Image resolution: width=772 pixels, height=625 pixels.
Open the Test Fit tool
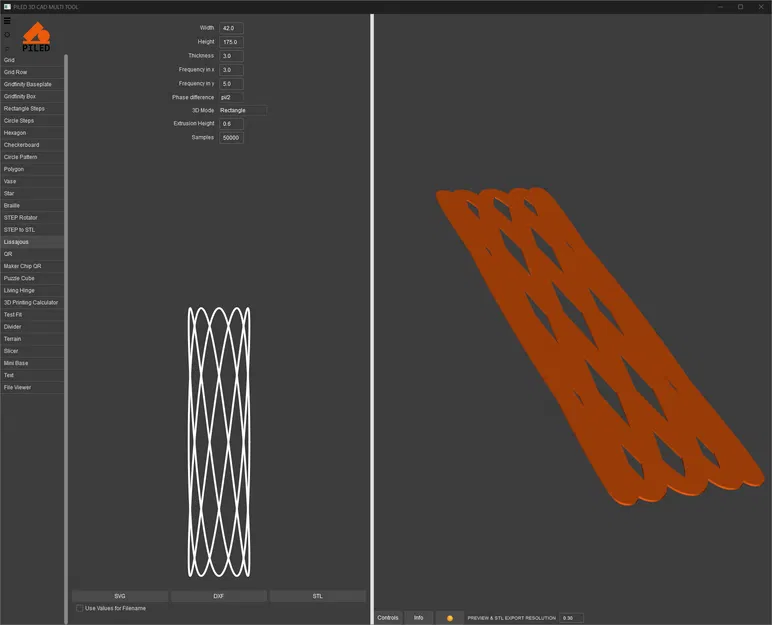tap(32, 315)
